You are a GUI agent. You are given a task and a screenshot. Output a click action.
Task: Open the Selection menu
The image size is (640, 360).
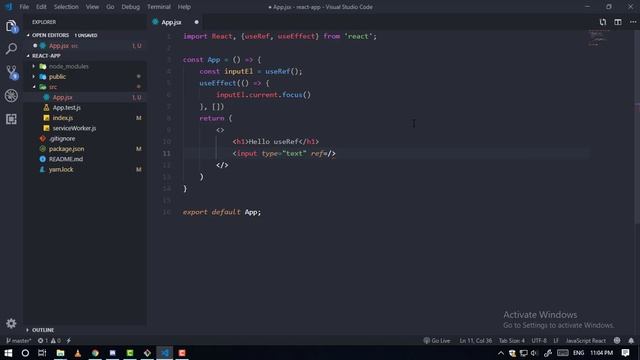point(66,7)
